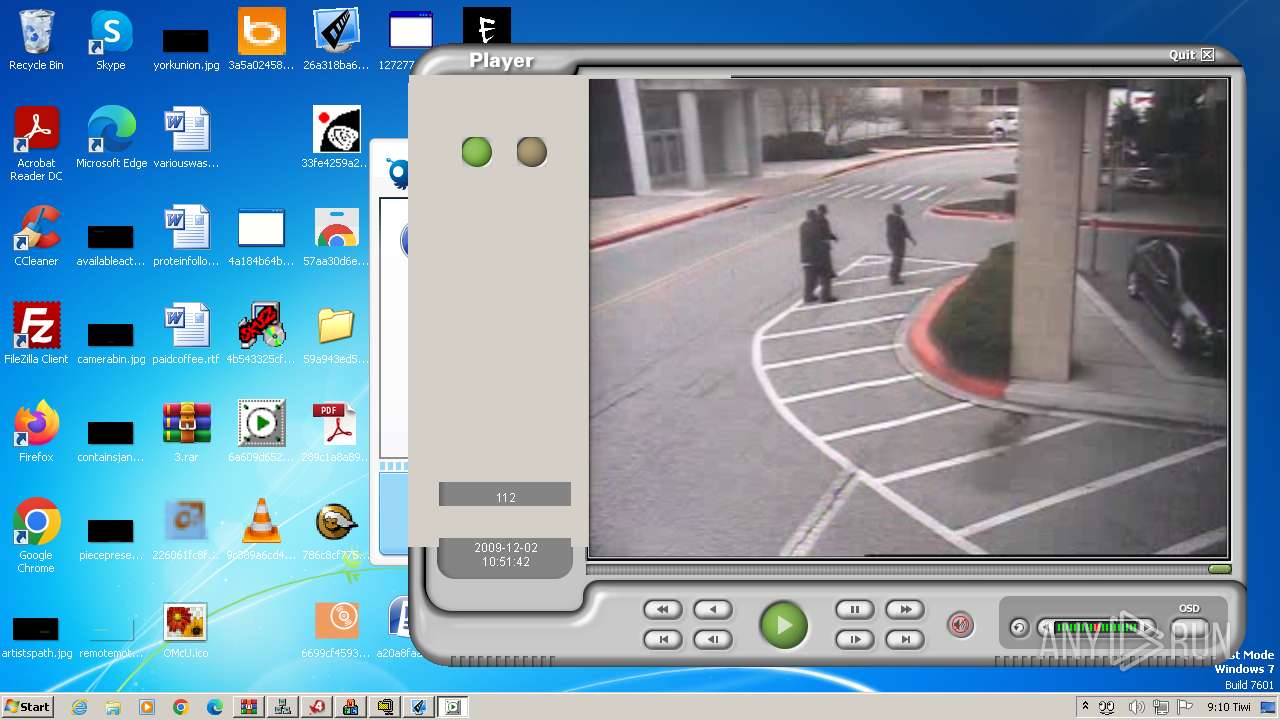Click the brown indicator light in Player
This screenshot has height=720, width=1280.
click(531, 152)
